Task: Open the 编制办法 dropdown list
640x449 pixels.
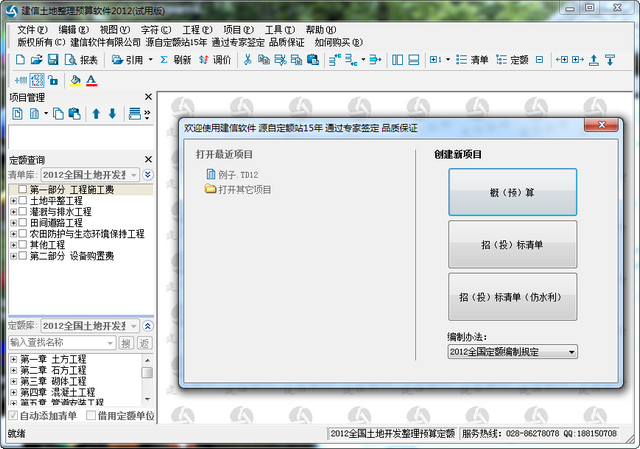Action: point(513,352)
